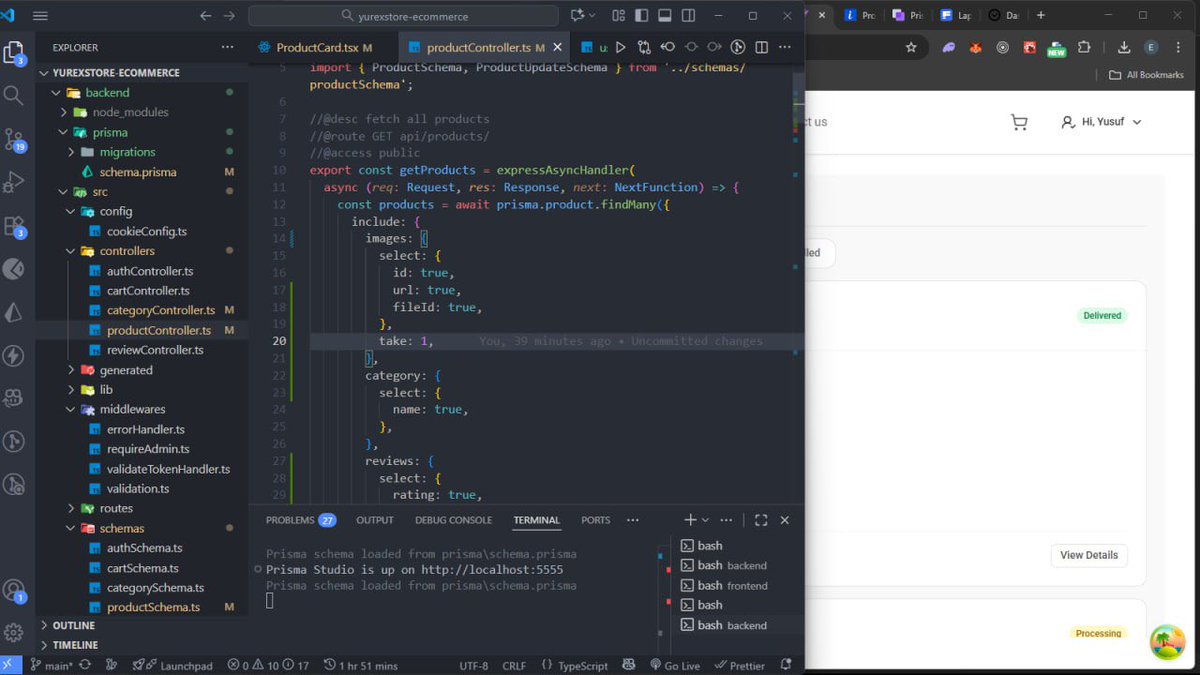This screenshot has height=675, width=1200.
Task: Switch to the ProductCard.tsx editor tab
Action: pyautogui.click(x=315, y=47)
